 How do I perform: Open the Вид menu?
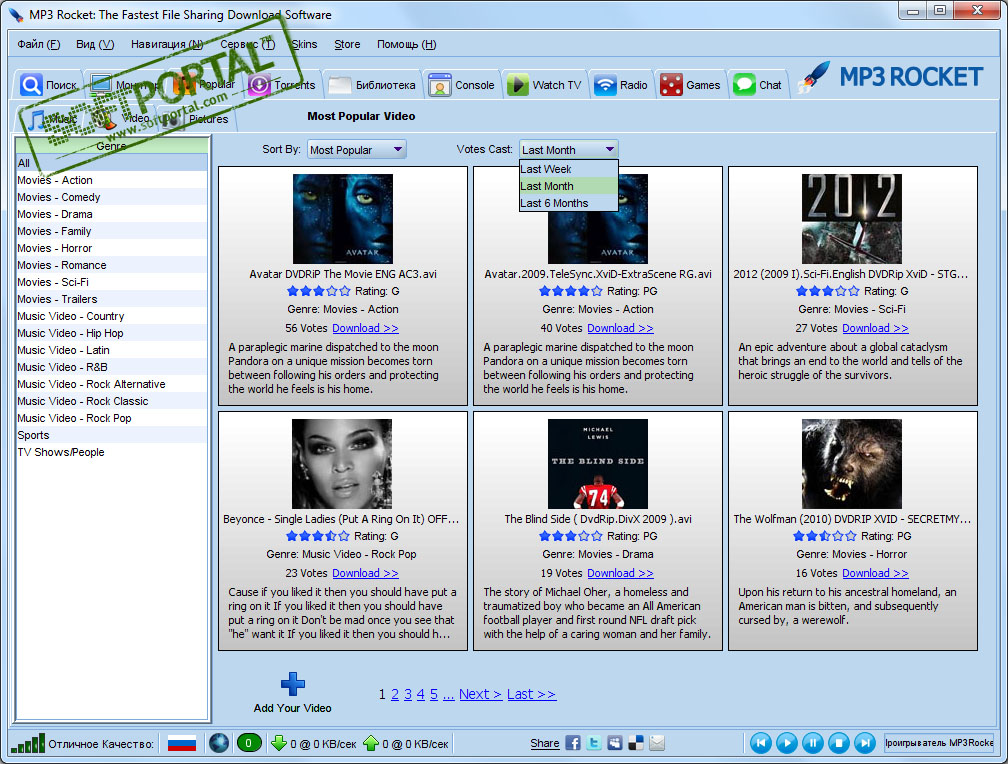[x=95, y=44]
